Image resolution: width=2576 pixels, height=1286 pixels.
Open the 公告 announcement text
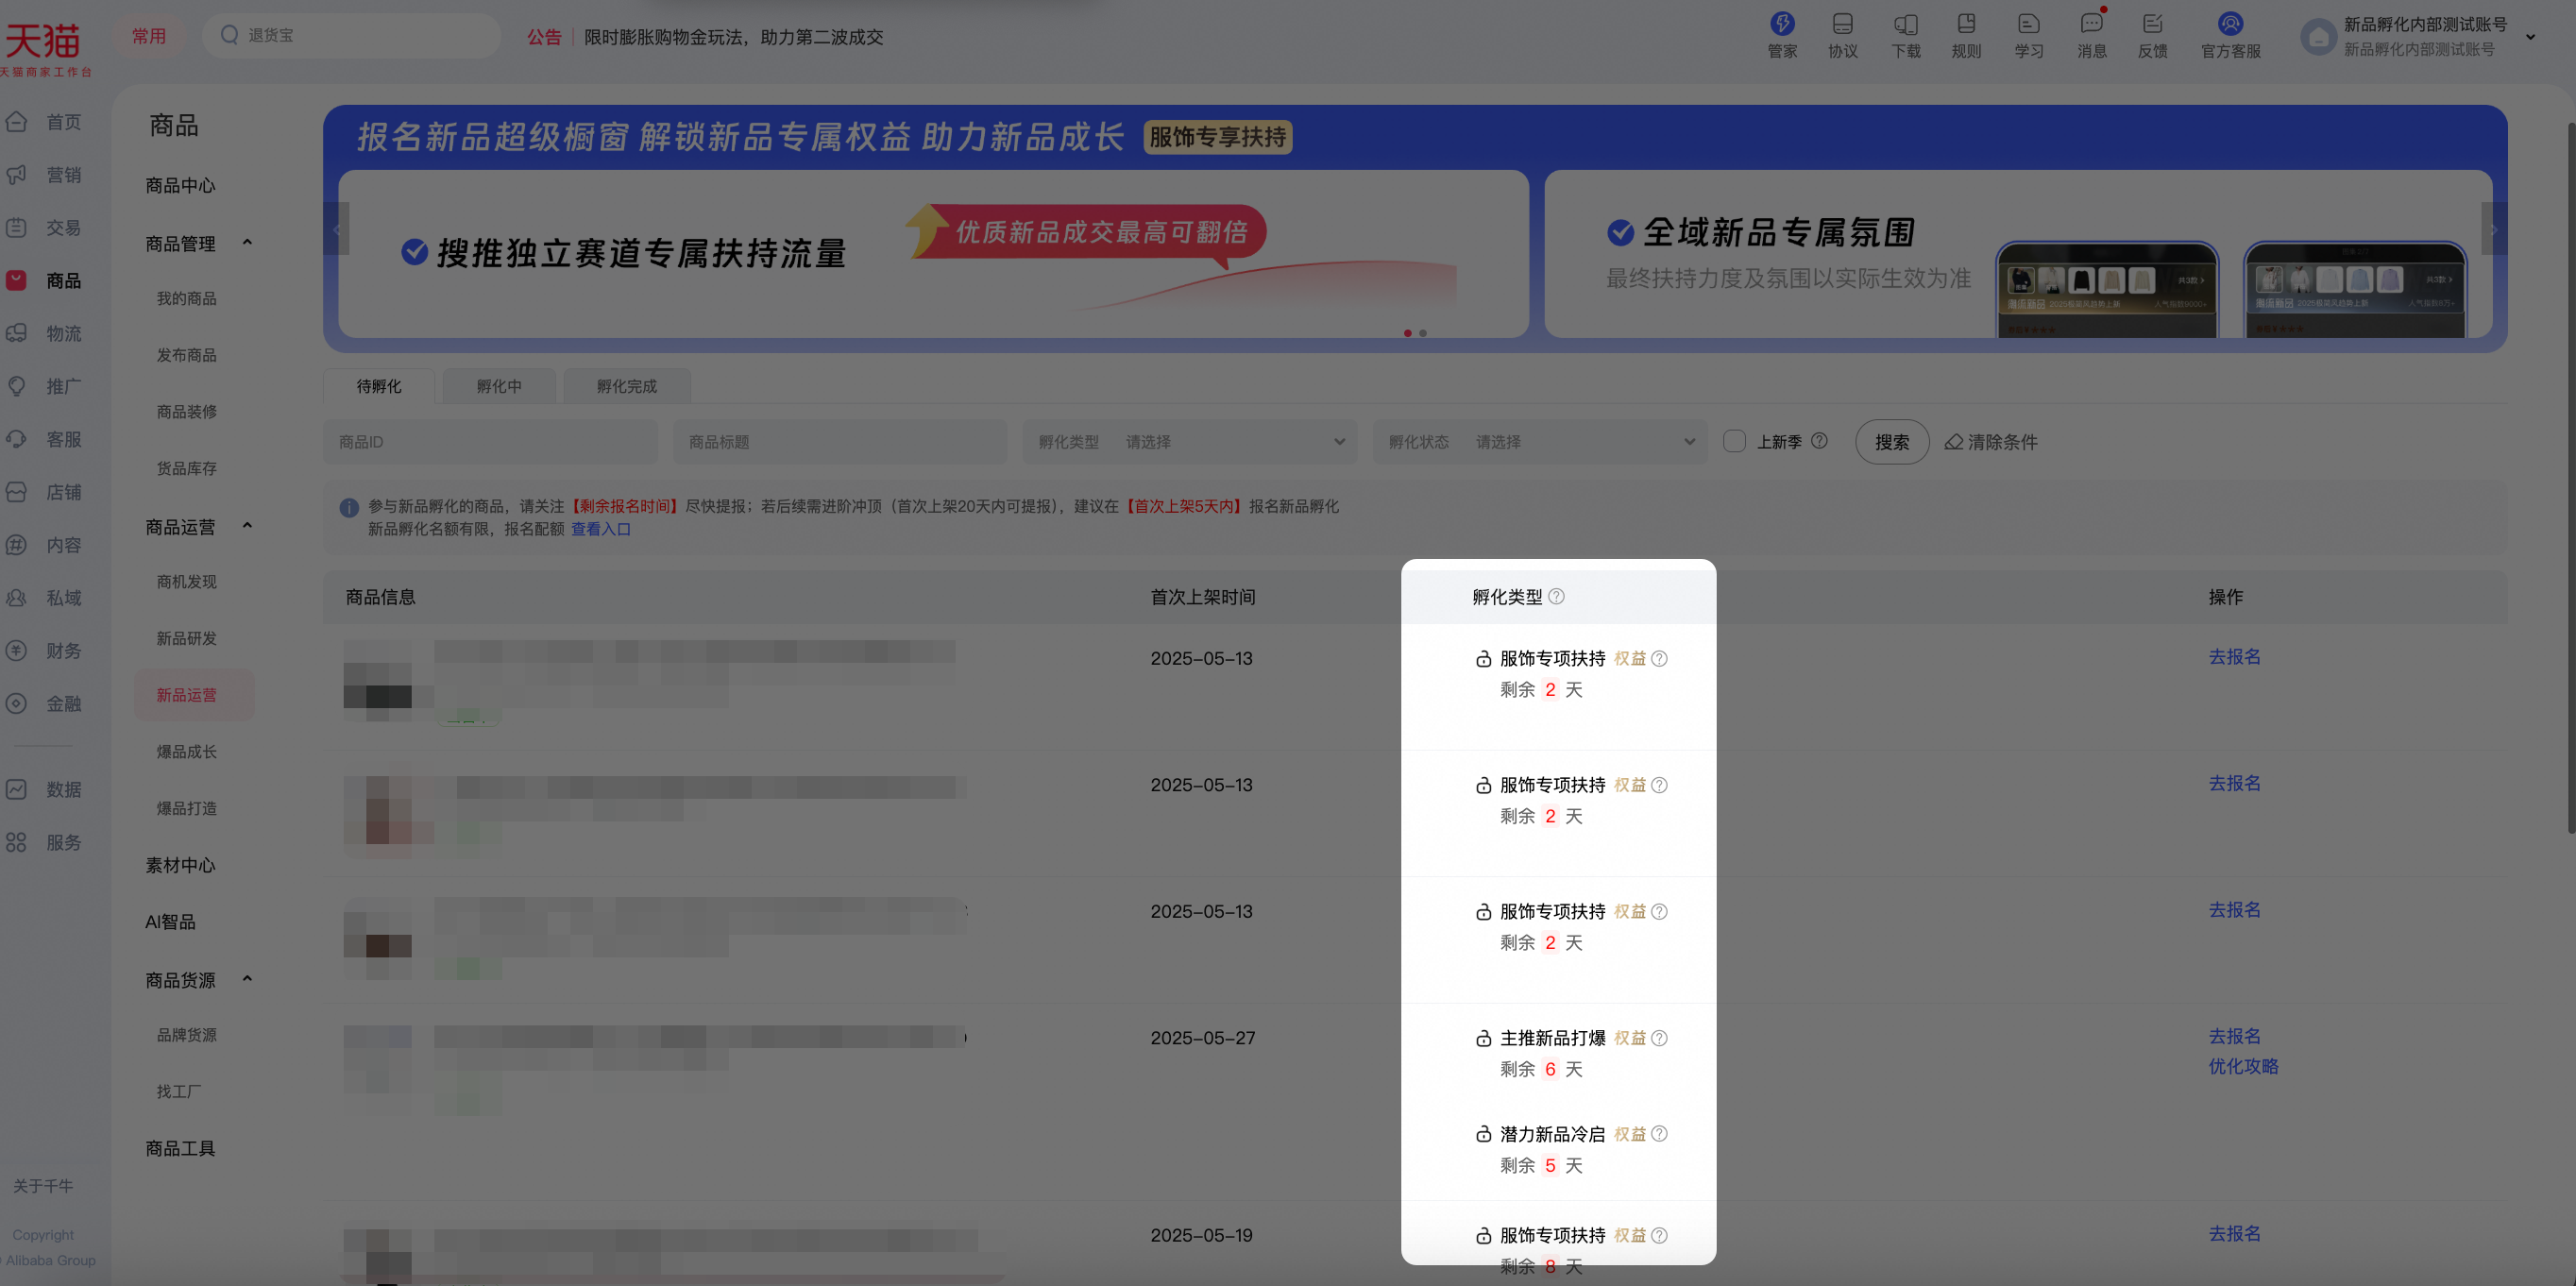click(734, 37)
